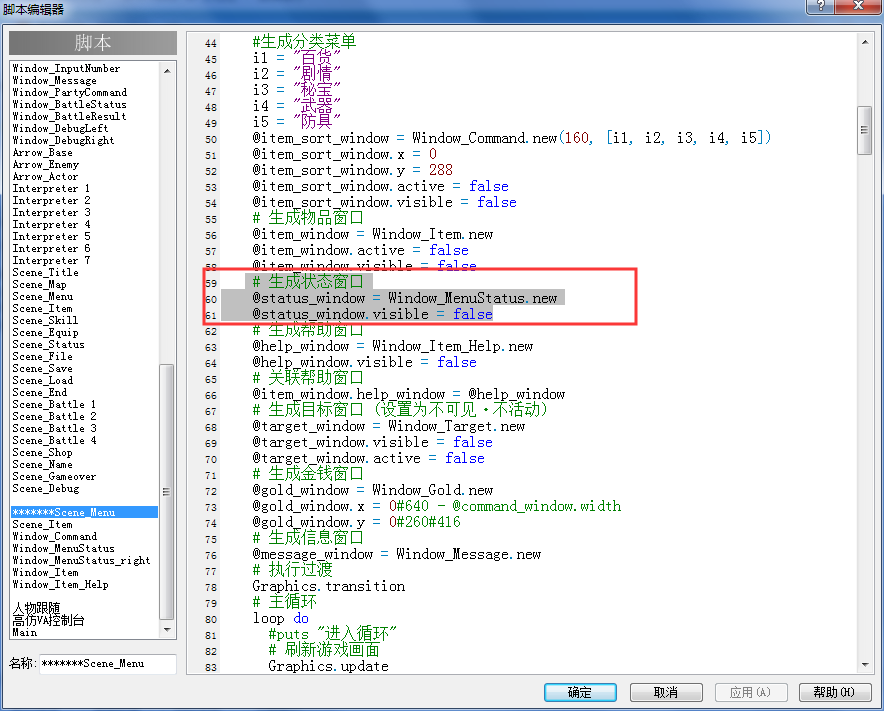Select the 高仿VA控制台 script
This screenshot has height=711, width=884.
pos(48,621)
